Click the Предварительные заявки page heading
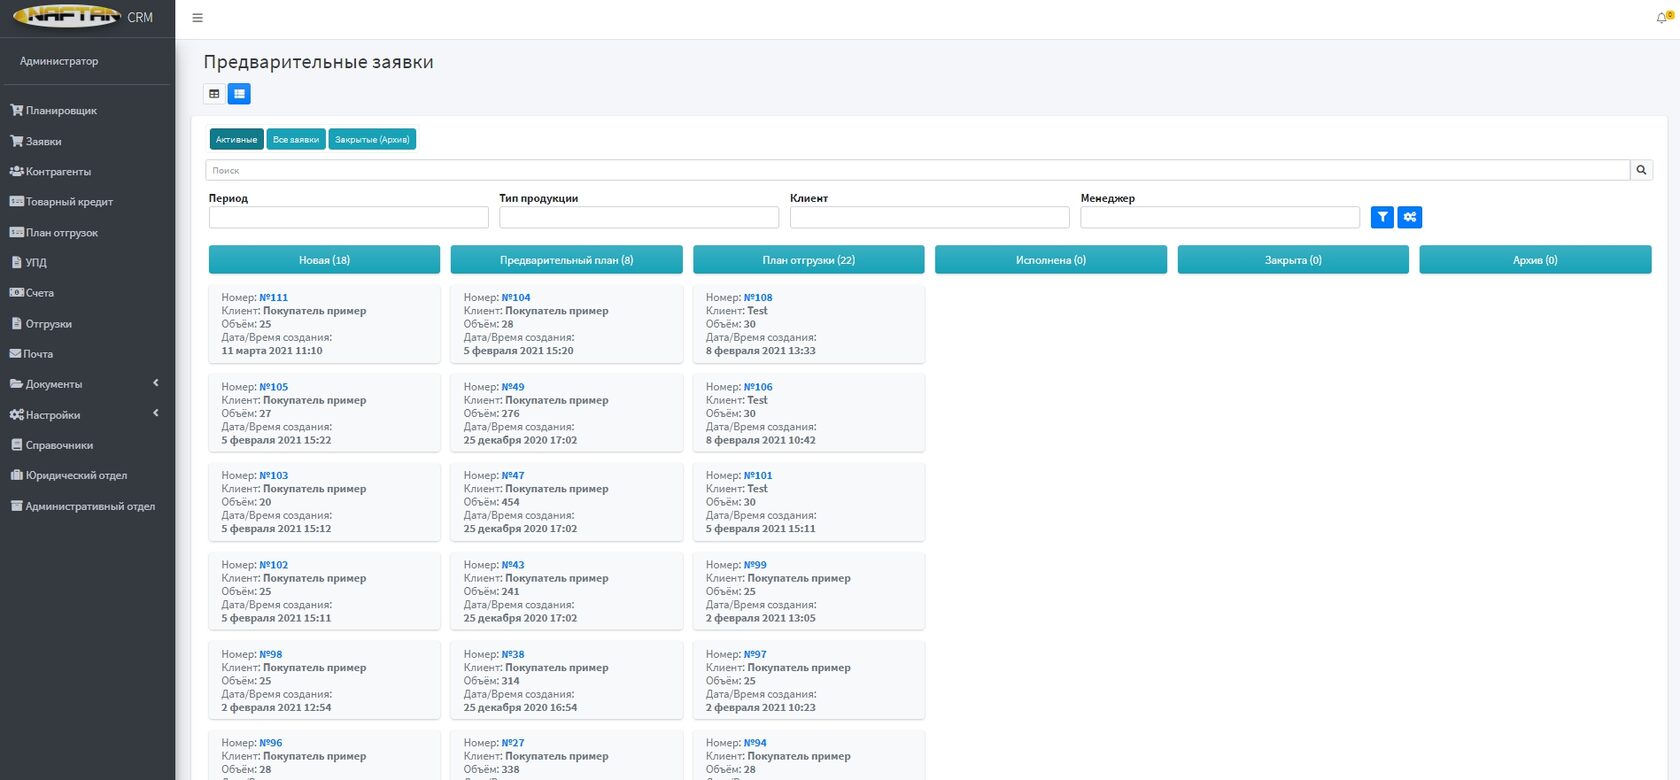This screenshot has width=1680, height=780. 318,62
